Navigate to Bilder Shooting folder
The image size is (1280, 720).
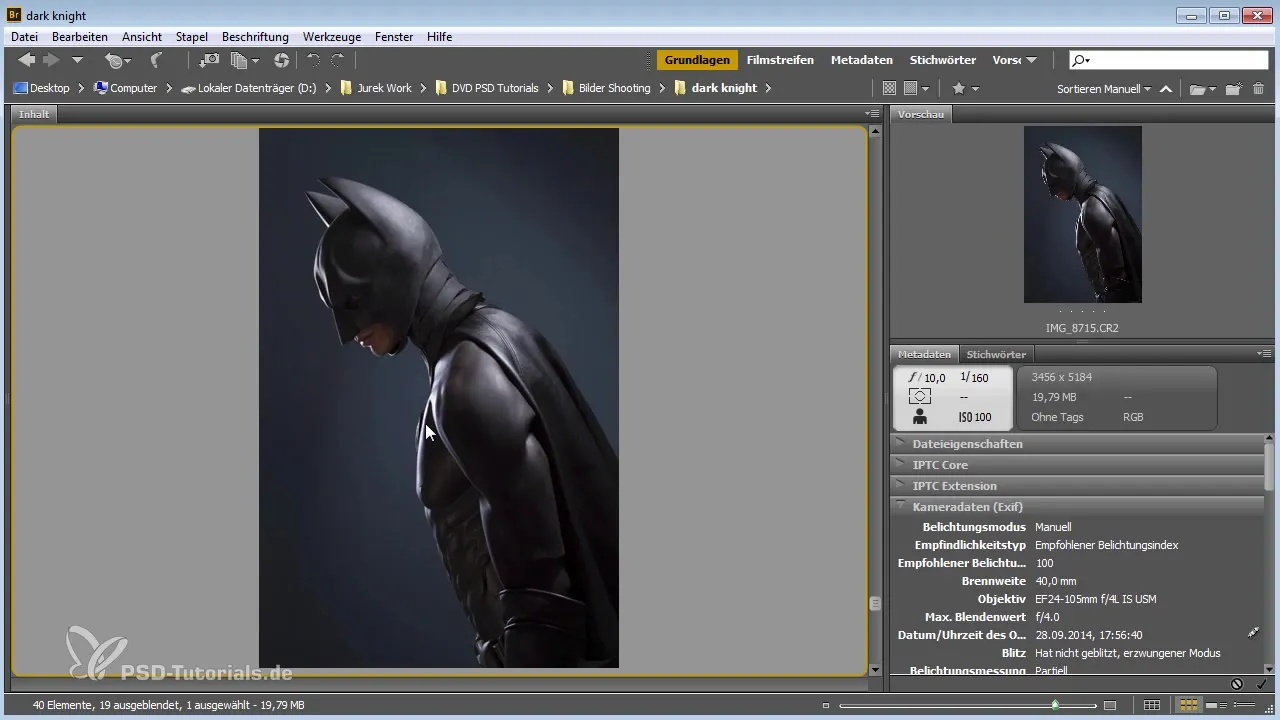pos(606,88)
